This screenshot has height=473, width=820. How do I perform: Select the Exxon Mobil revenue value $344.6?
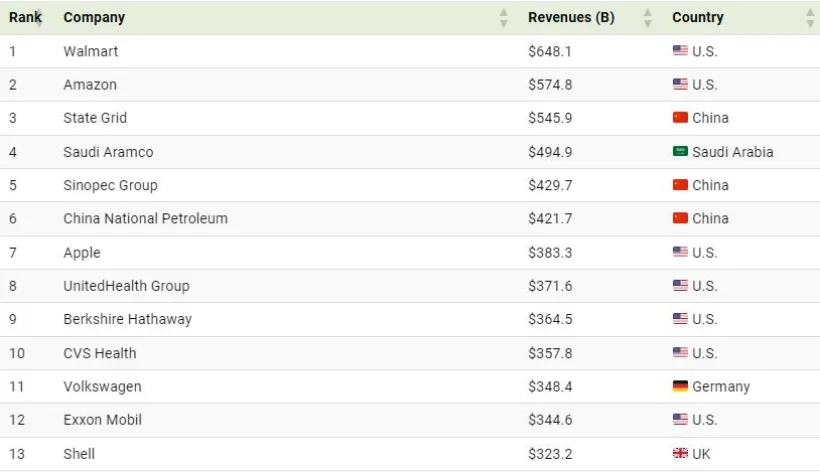click(550, 420)
